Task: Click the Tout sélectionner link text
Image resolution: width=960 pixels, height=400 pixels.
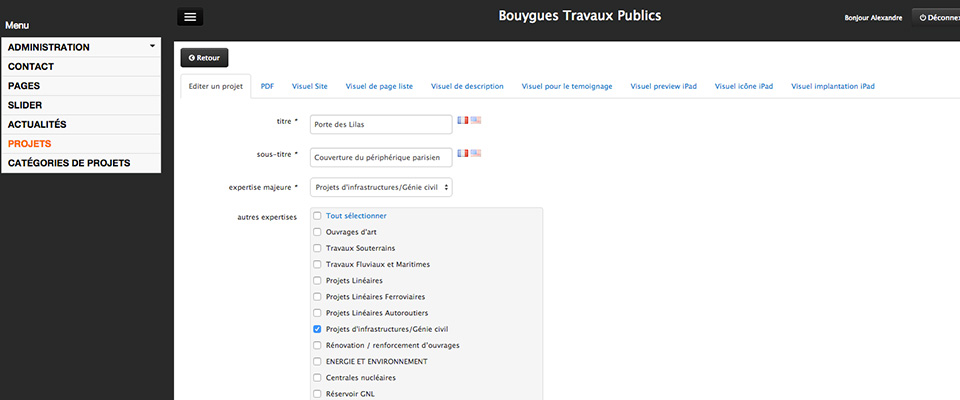Action: tap(356, 216)
